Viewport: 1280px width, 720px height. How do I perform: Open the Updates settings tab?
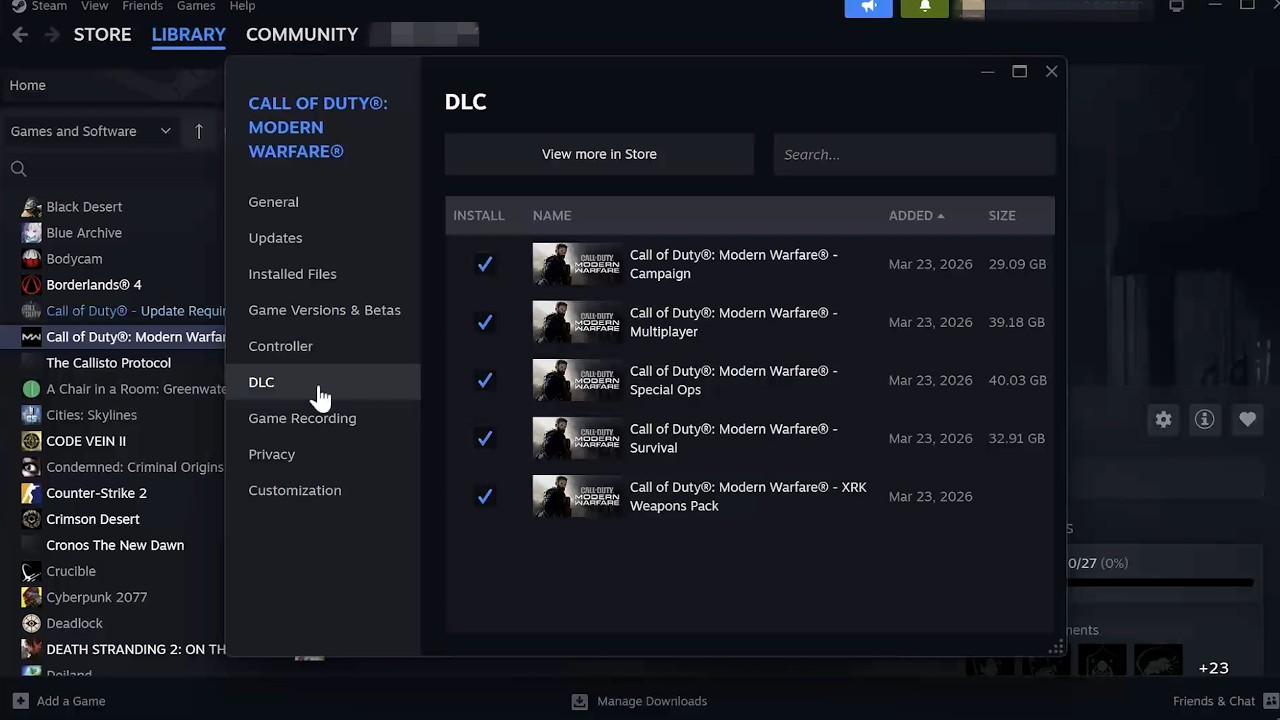(323, 238)
